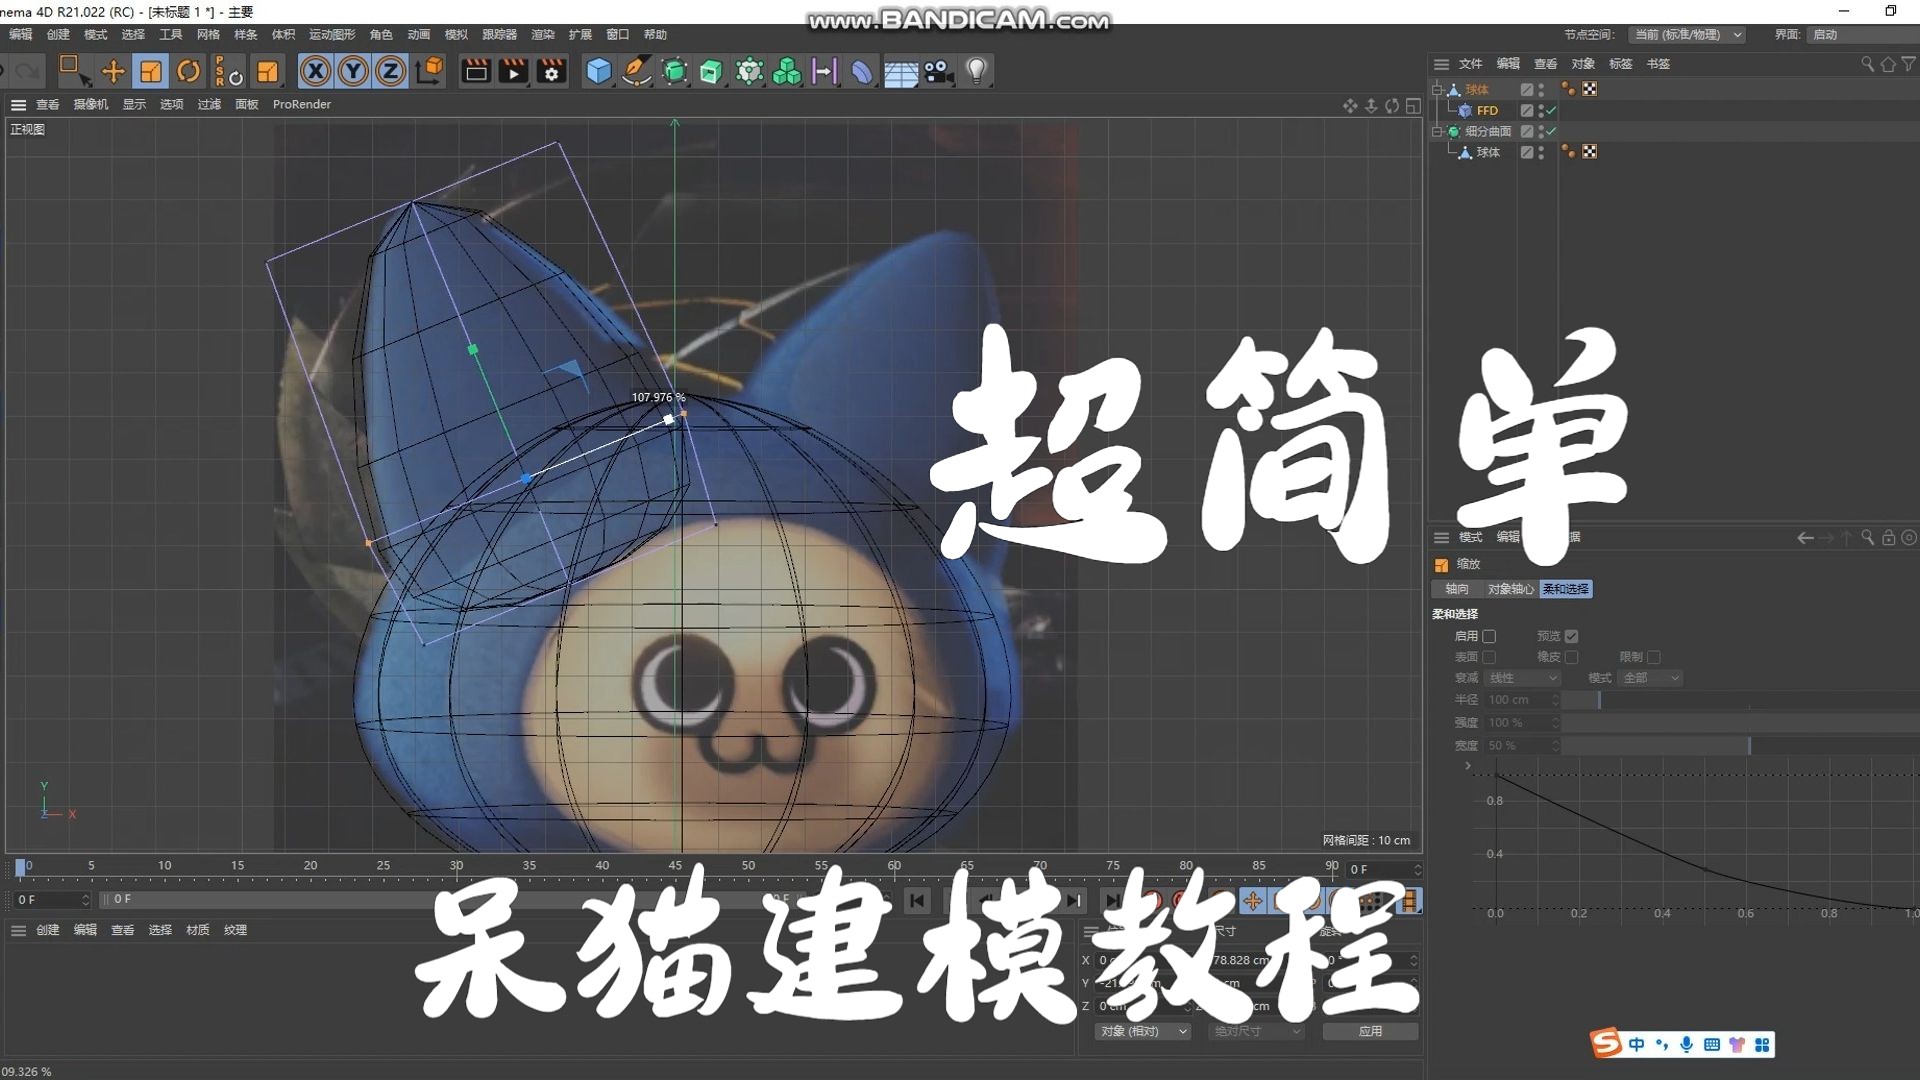Toggle the X axis lock

coord(315,71)
